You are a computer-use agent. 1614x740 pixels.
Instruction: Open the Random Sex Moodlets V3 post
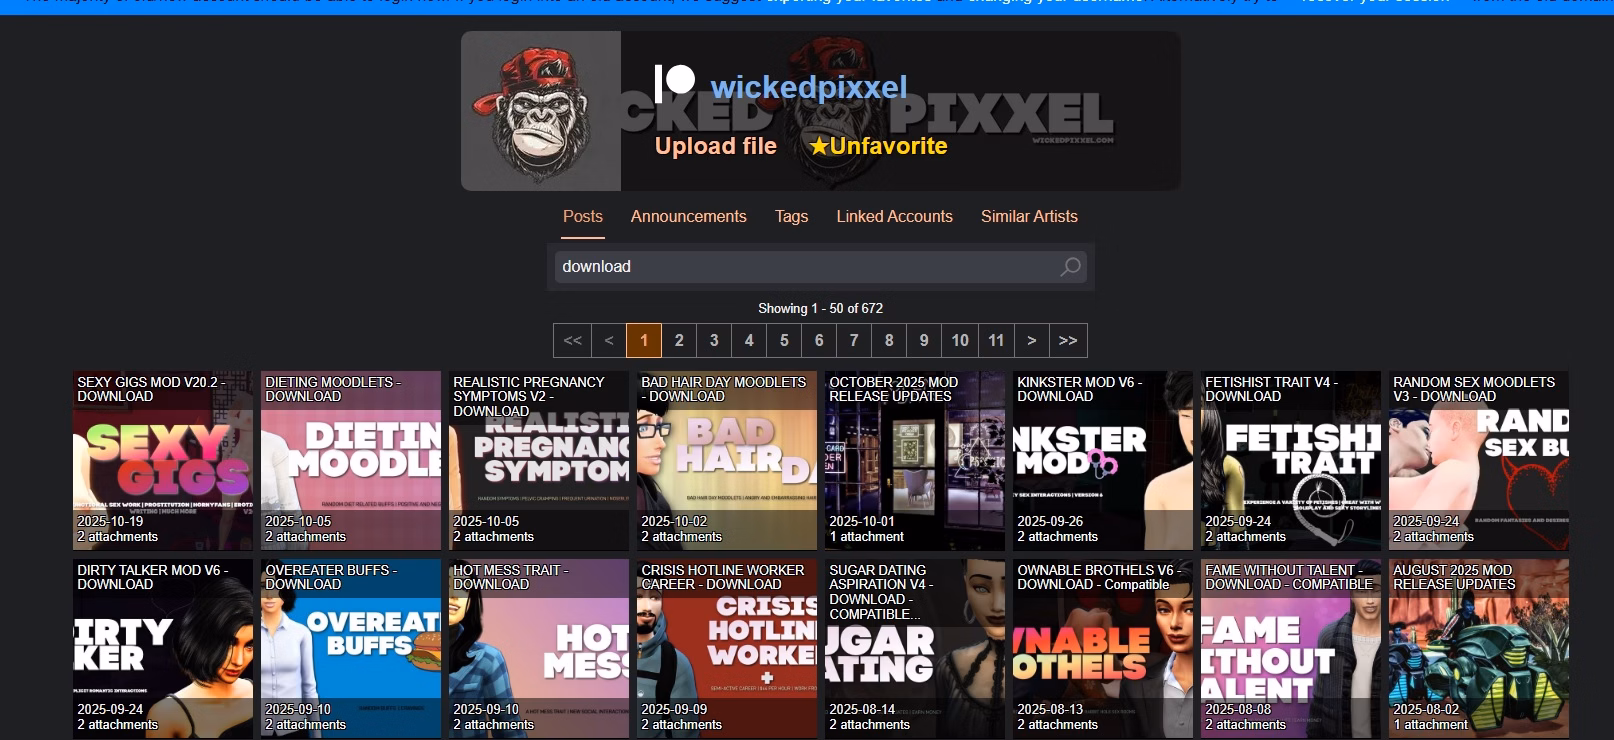pos(1479,461)
